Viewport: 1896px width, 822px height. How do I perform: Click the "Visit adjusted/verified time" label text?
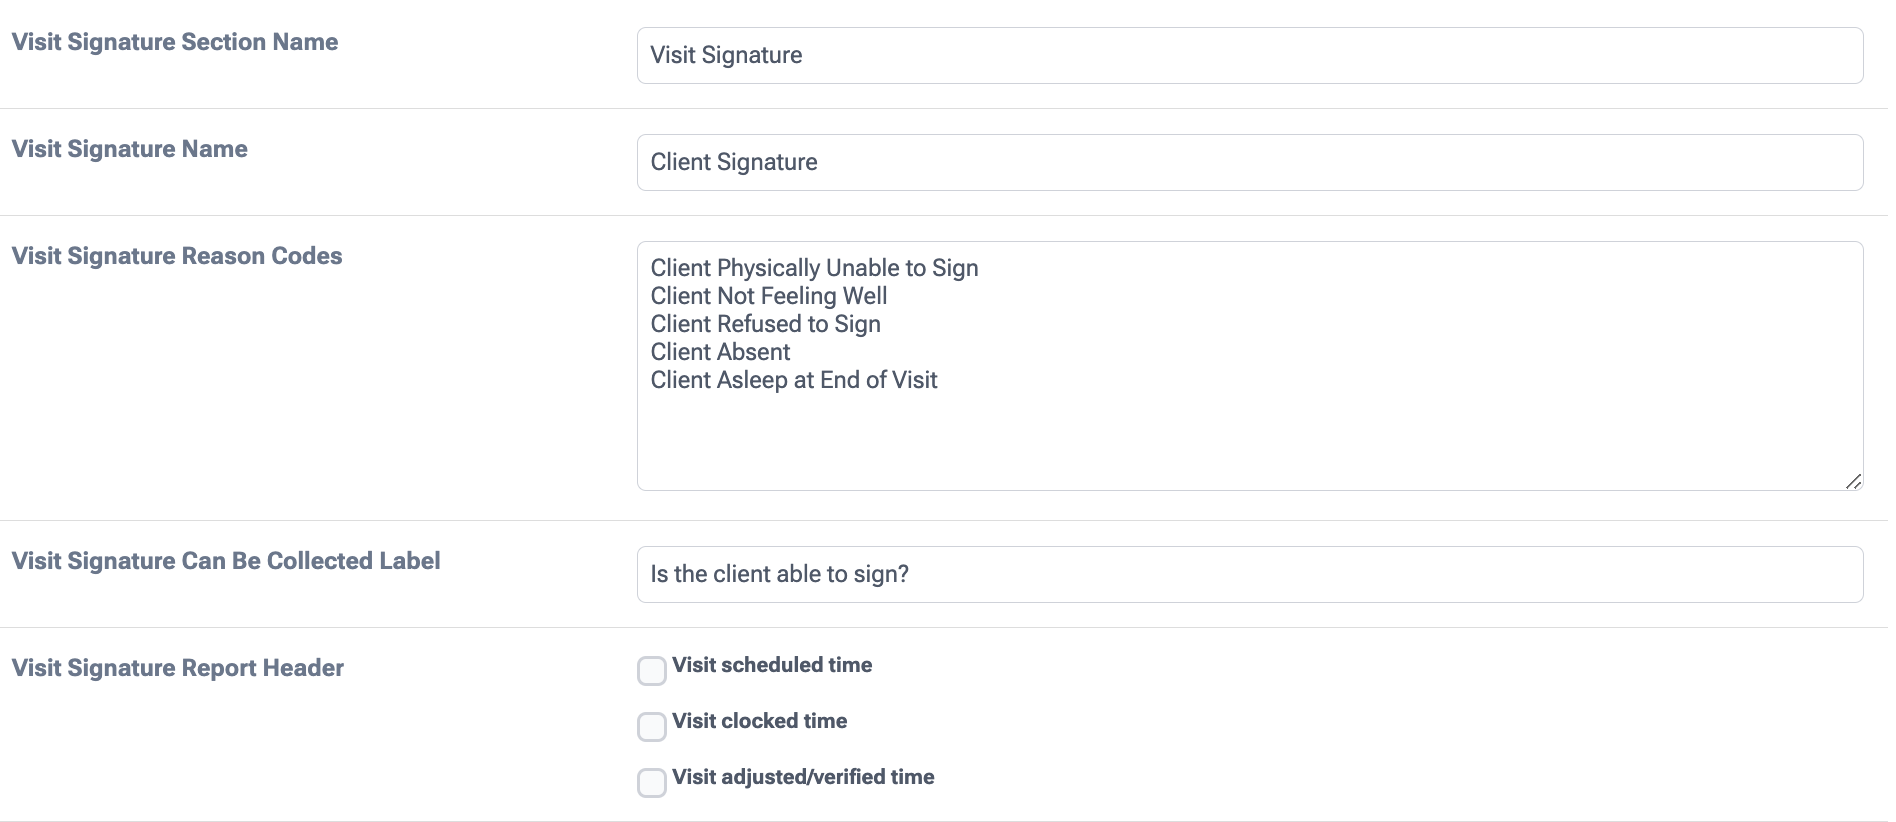point(803,777)
